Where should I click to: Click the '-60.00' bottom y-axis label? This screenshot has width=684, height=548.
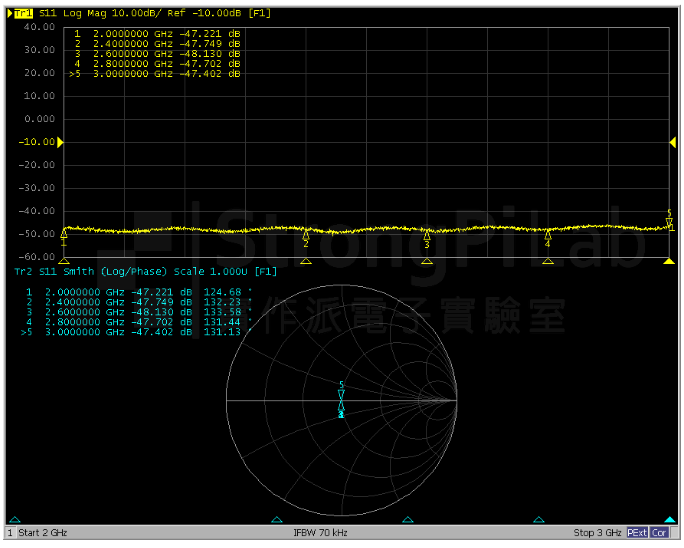coord(37,257)
